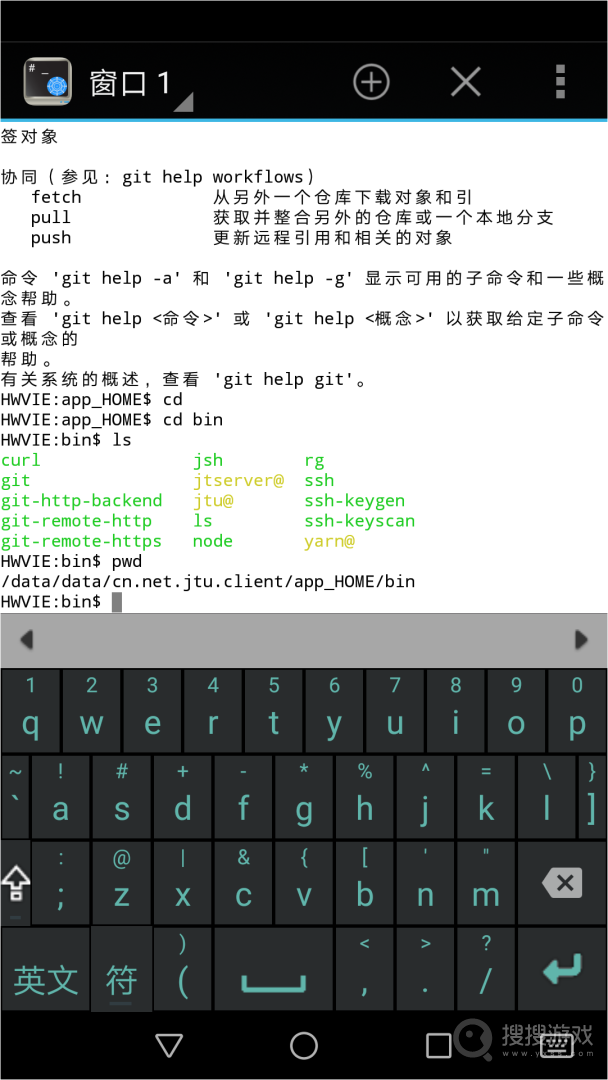Viewport: 608px width, 1080px height.
Task: Tap the jtserver@ entry in listing
Action: click(x=238, y=481)
